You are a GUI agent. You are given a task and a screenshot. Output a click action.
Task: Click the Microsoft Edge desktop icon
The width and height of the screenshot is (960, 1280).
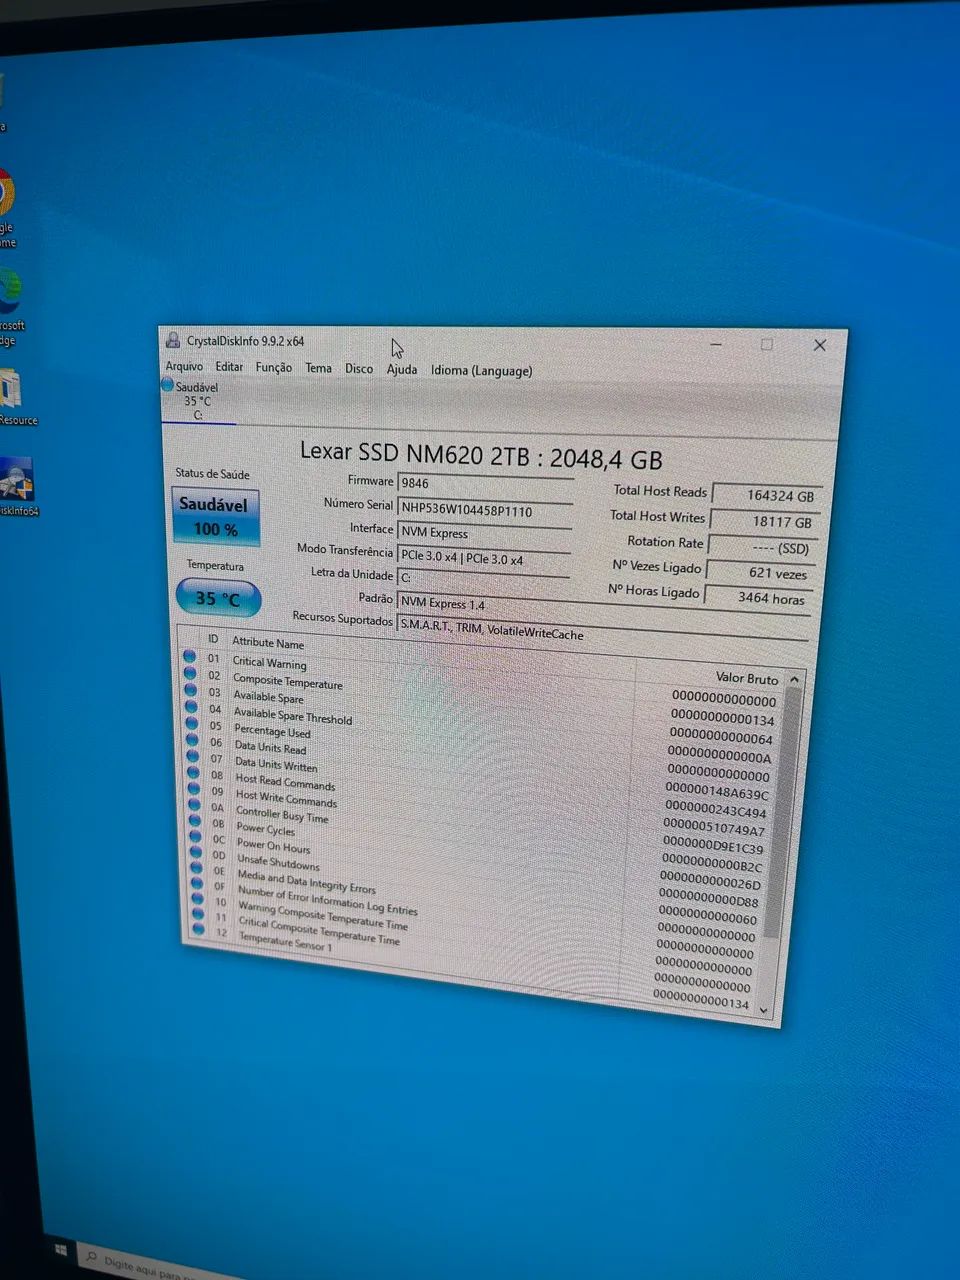[x=8, y=290]
